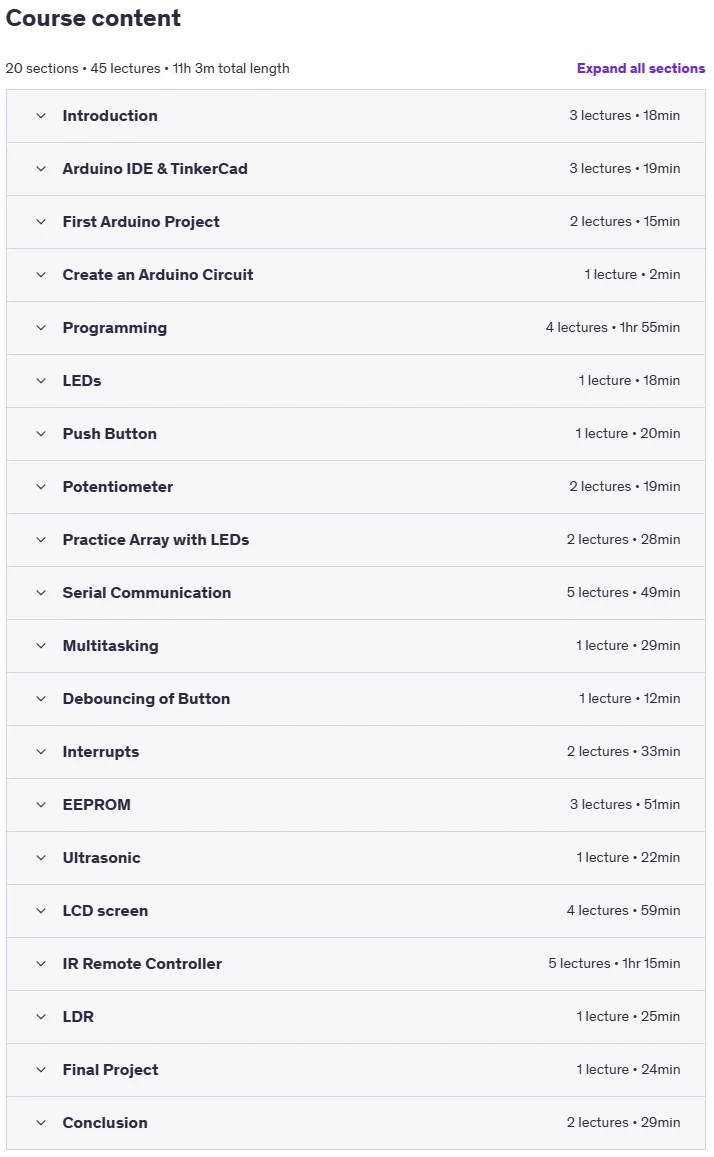This screenshot has height=1157, width=714.
Task: Click the Create an Arduino Circuit title
Action: (158, 274)
